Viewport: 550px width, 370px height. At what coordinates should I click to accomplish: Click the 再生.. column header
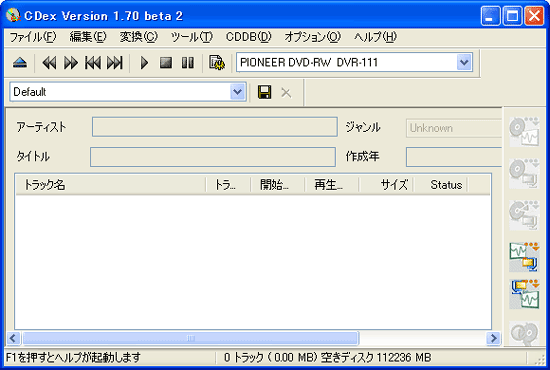point(332,184)
